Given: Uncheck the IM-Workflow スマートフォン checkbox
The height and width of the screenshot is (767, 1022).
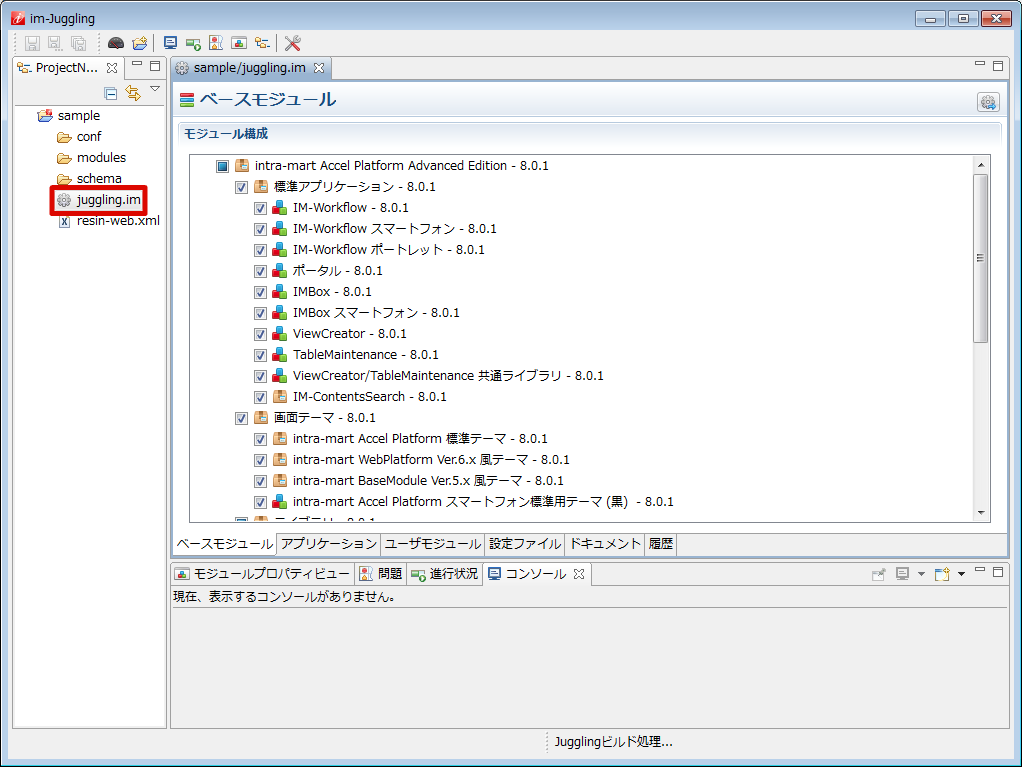Looking at the screenshot, I should coord(260,229).
